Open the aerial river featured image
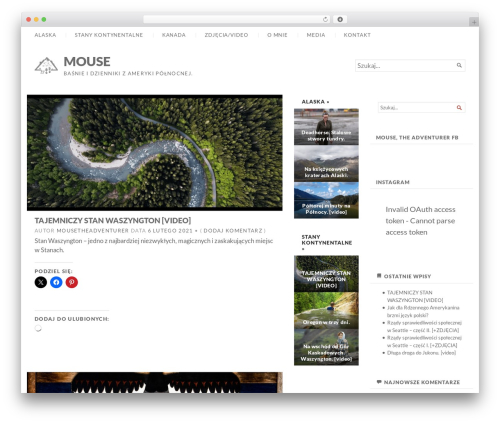Image resolution: width=500 pixels, height=423 pixels. pyautogui.click(x=155, y=153)
